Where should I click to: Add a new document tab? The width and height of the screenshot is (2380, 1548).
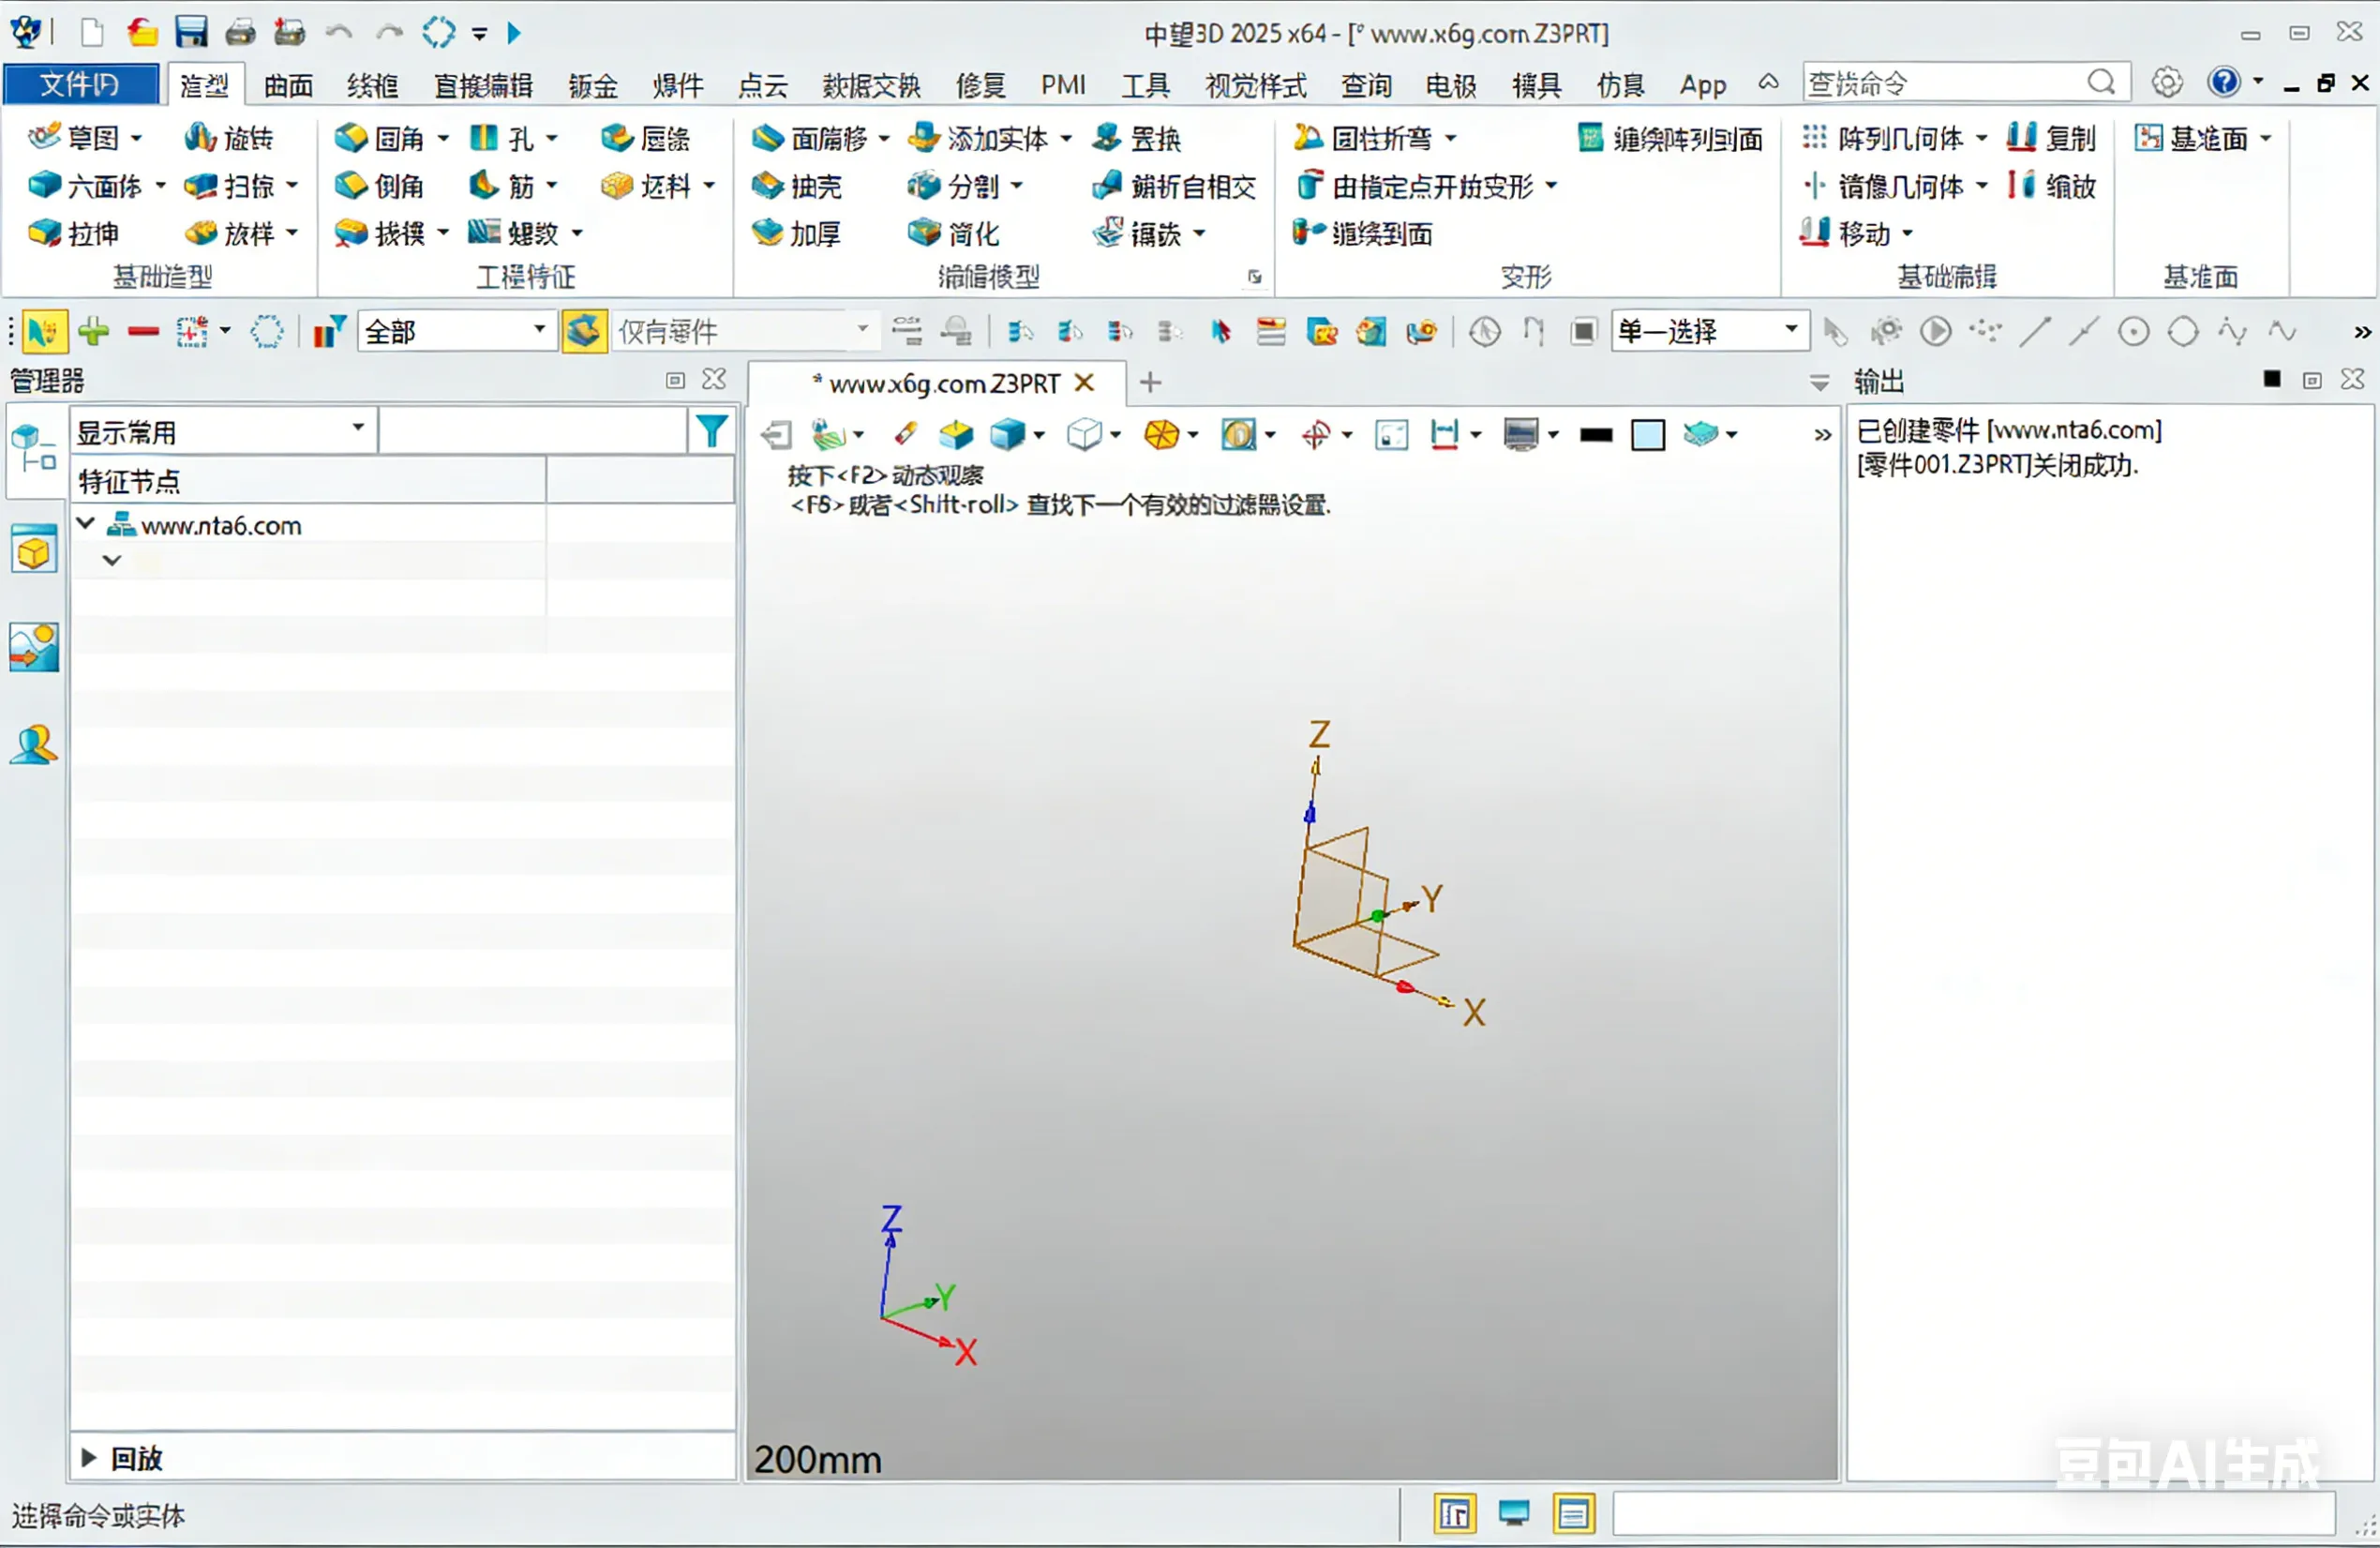[x=1150, y=383]
